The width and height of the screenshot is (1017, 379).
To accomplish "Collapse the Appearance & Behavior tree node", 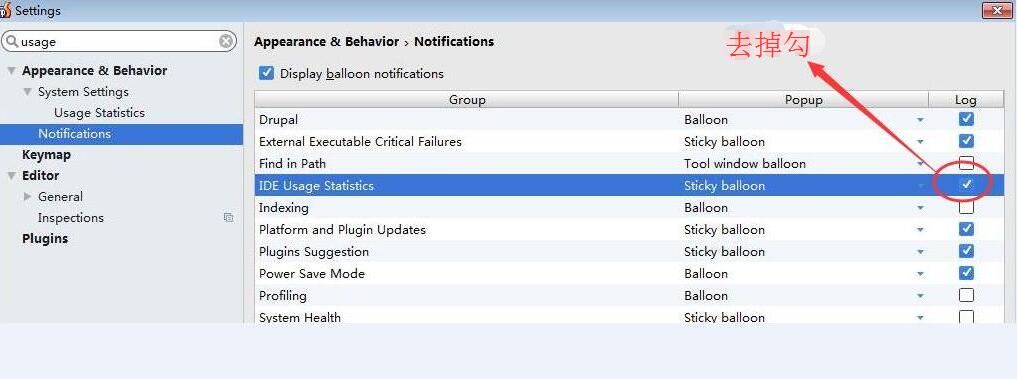I will coord(11,71).
